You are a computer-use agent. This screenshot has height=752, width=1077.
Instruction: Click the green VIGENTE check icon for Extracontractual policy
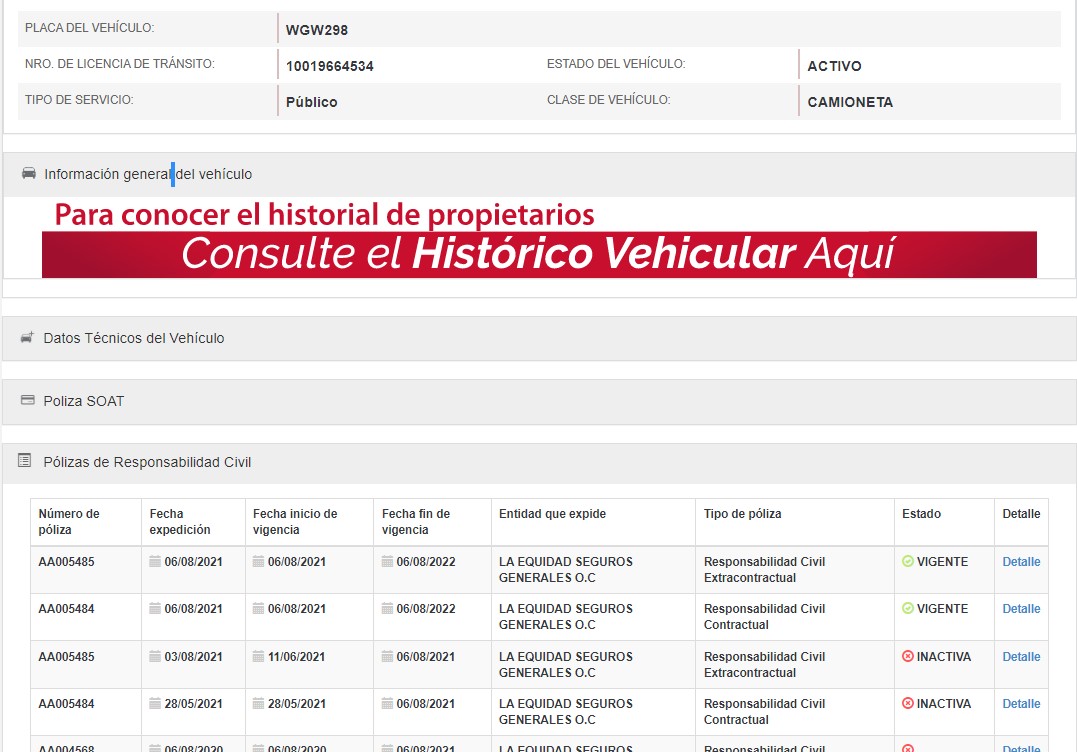pyautogui.click(x=908, y=562)
